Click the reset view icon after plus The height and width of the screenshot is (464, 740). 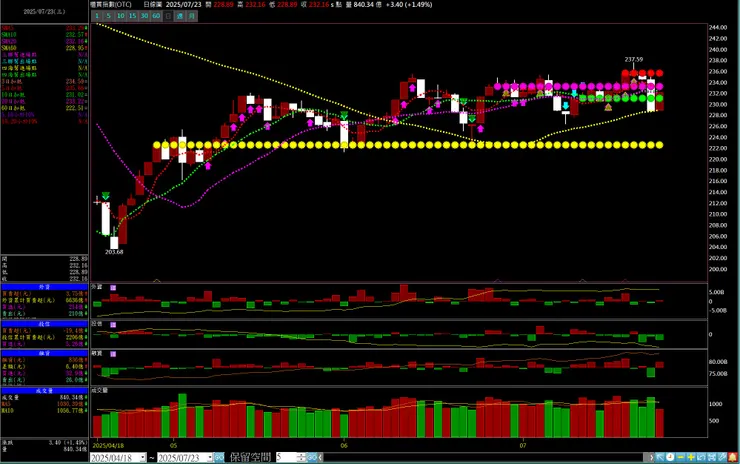coord(701,457)
